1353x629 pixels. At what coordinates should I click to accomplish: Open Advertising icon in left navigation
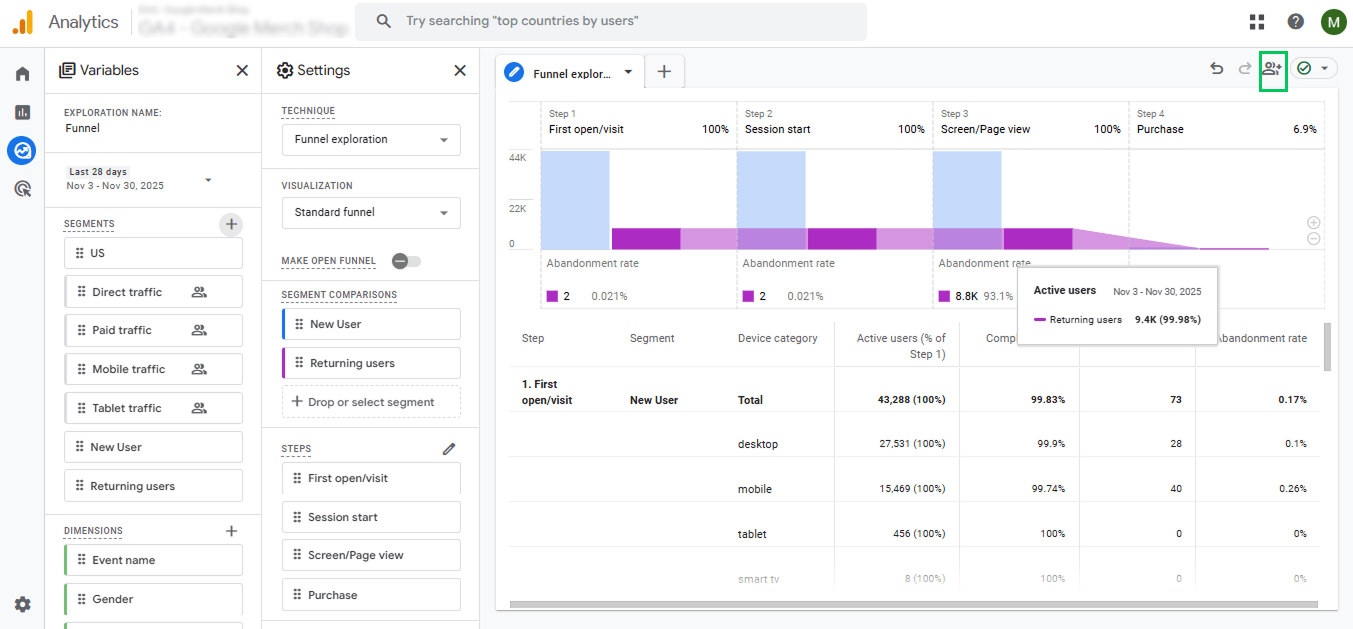(x=22, y=188)
